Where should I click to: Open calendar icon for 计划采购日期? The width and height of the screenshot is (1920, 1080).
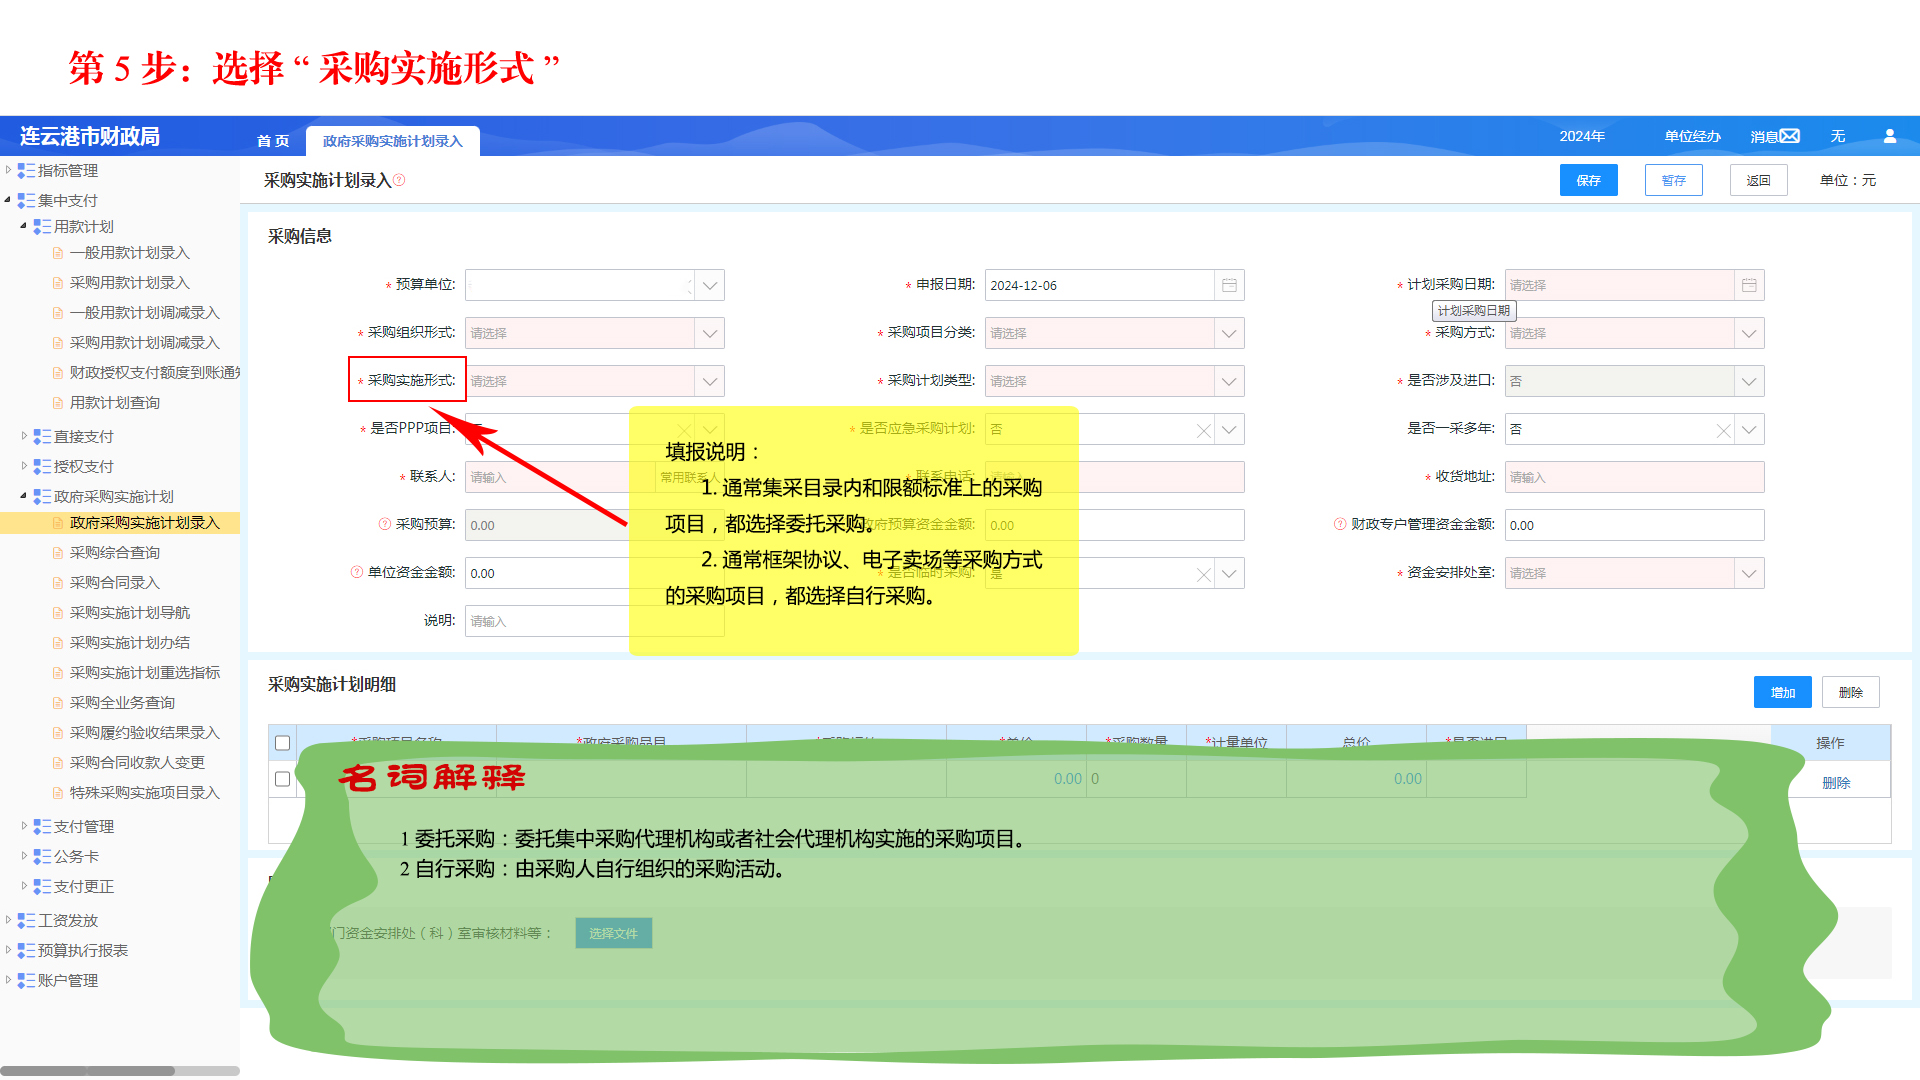[x=1749, y=285]
